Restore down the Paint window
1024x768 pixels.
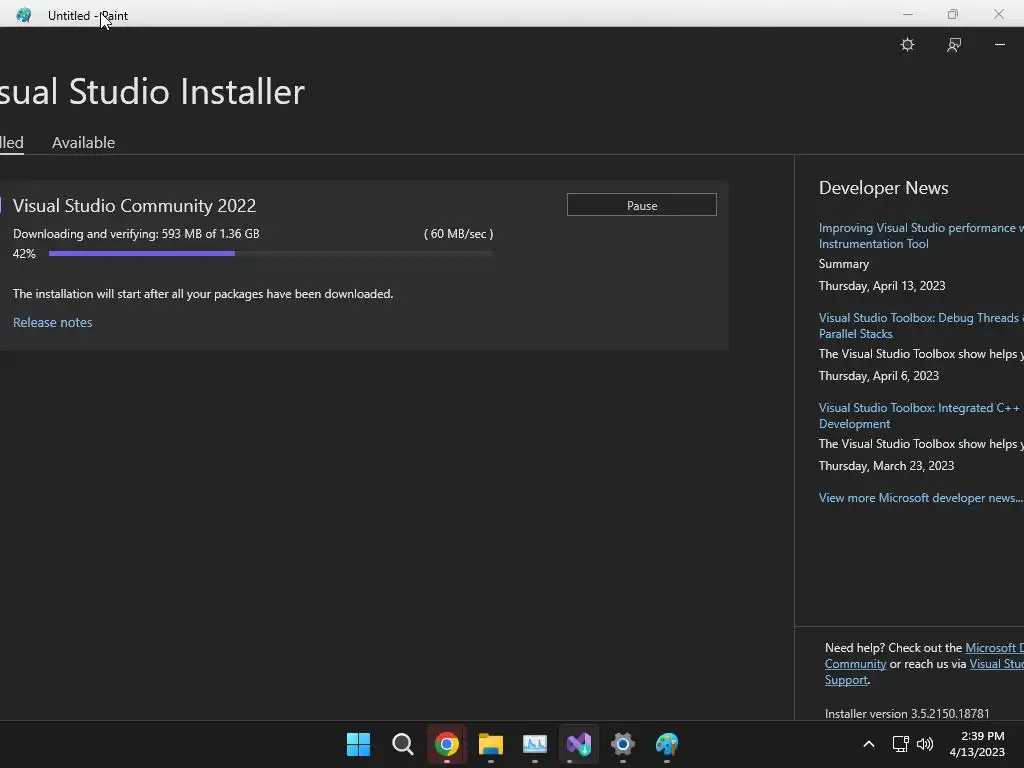pyautogui.click(x=953, y=14)
